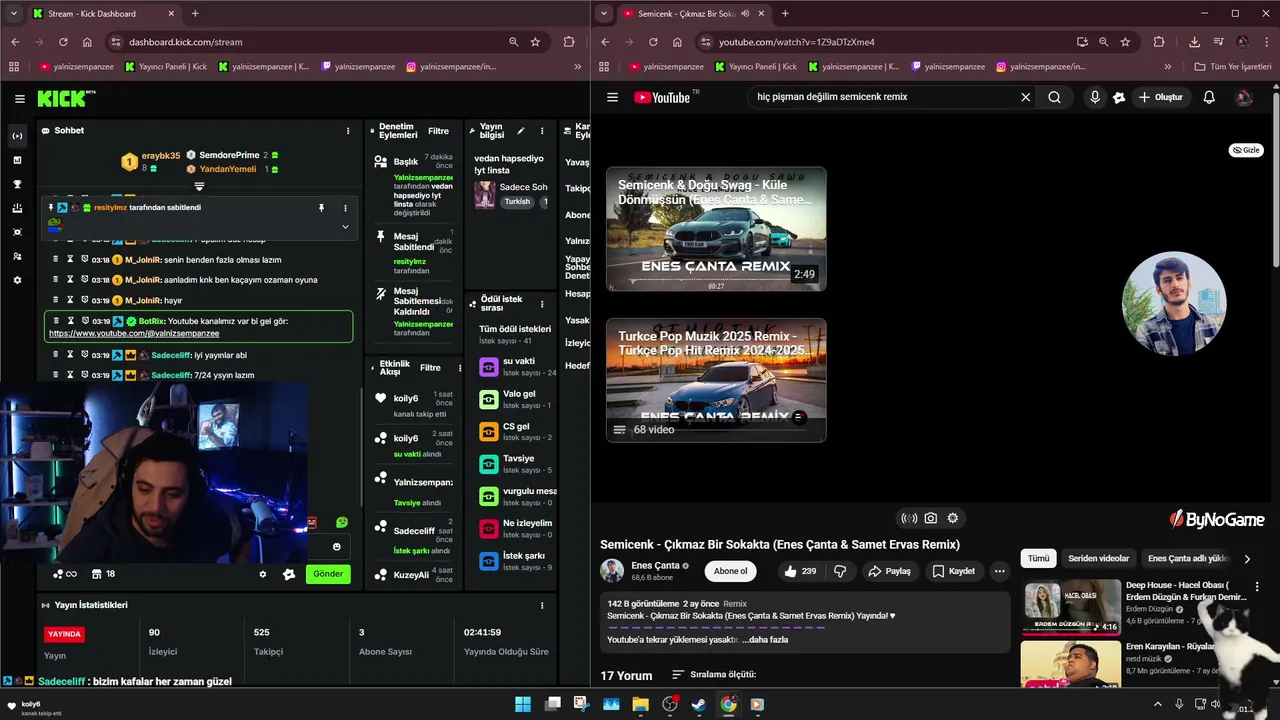1280x720 pixels.
Task: Hide end-screen cards with the Gizle button
Action: [x=1246, y=150]
